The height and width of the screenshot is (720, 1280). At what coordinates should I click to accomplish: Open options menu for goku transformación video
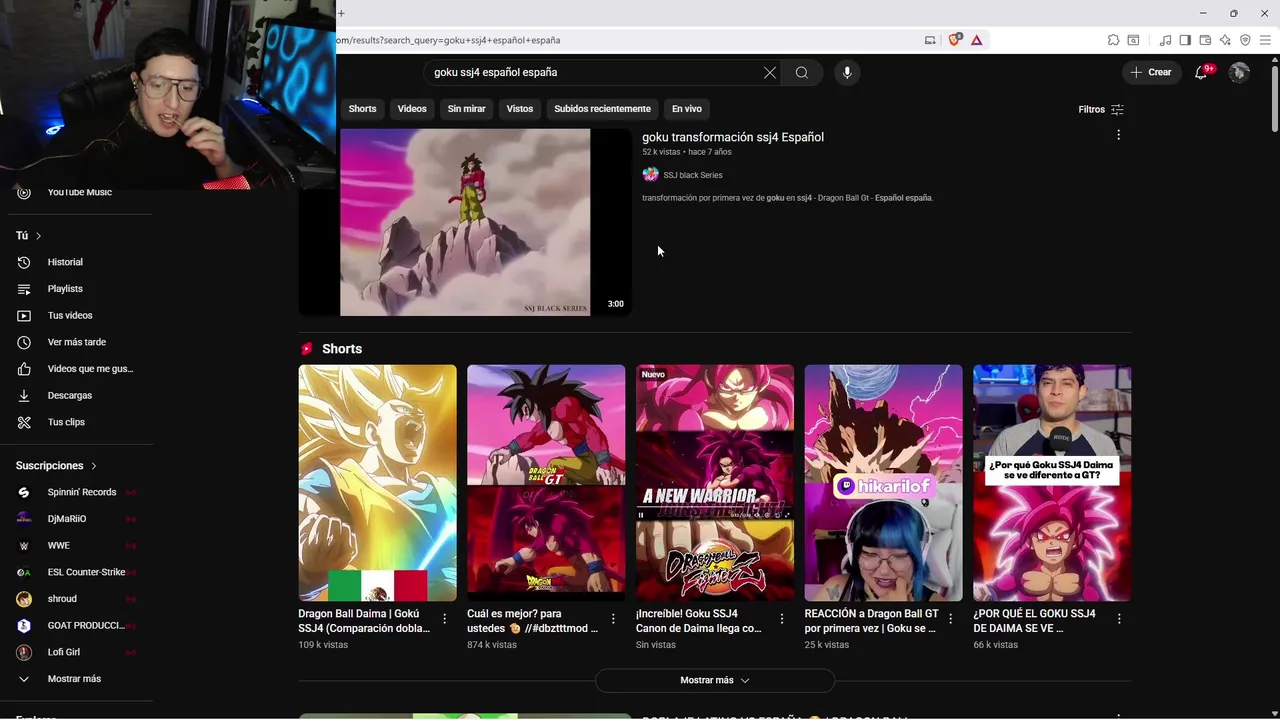[1118, 135]
